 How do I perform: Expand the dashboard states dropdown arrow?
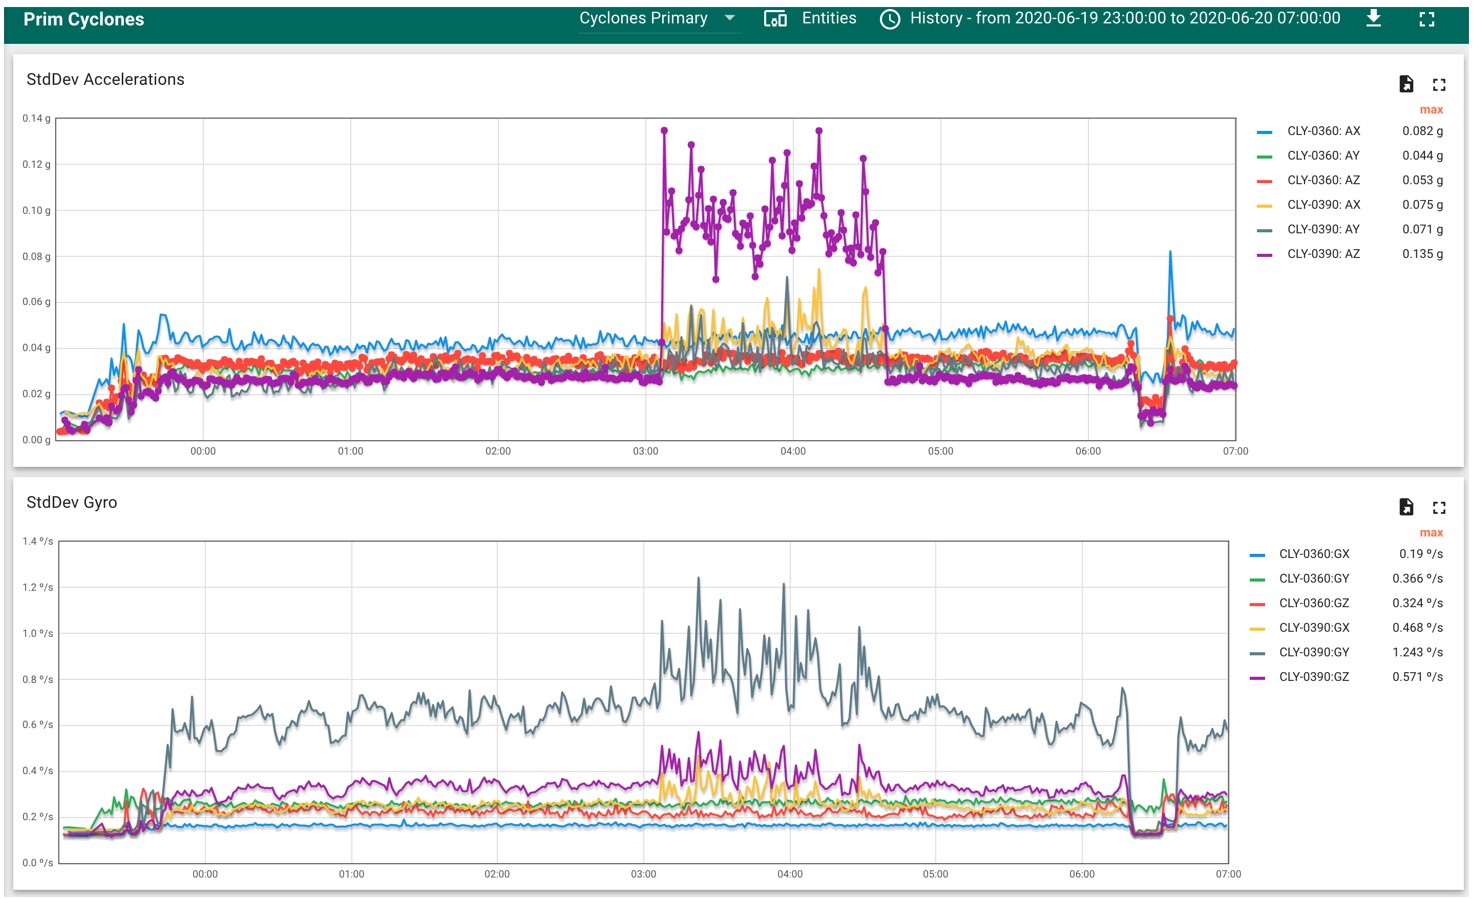coord(730,18)
